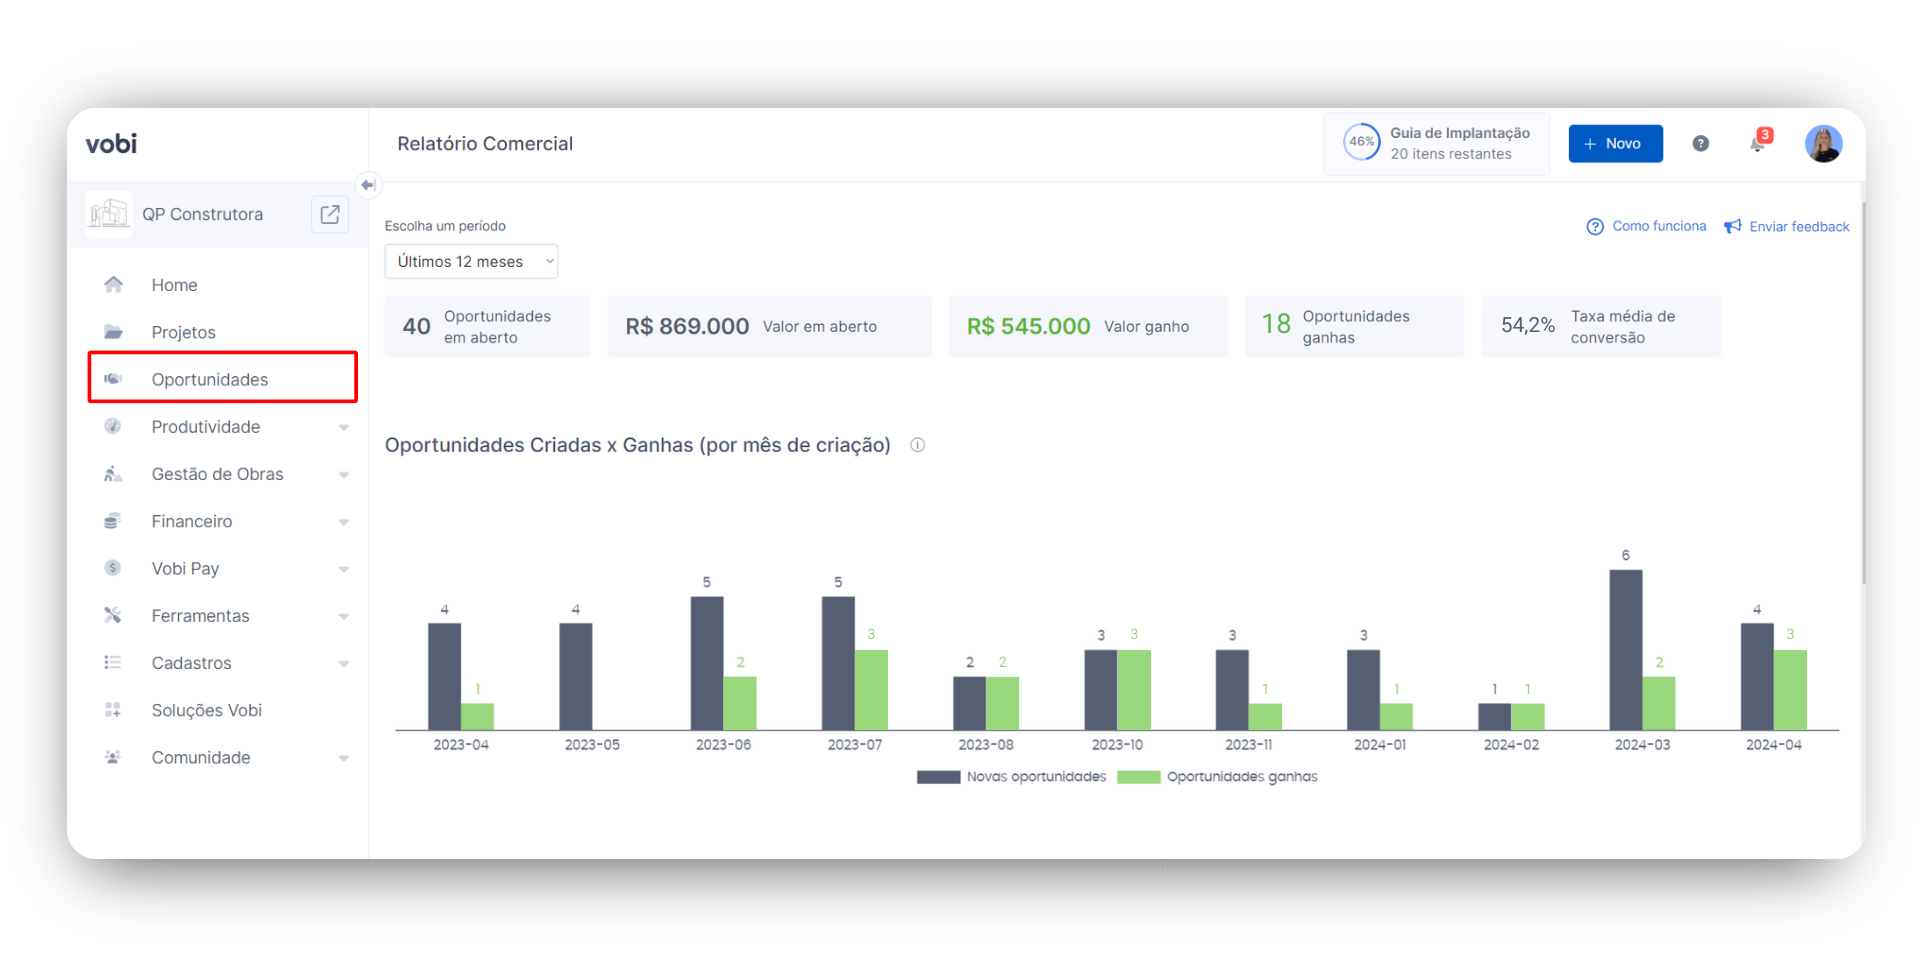
Task: Open the help question mark icon
Action: click(1700, 144)
